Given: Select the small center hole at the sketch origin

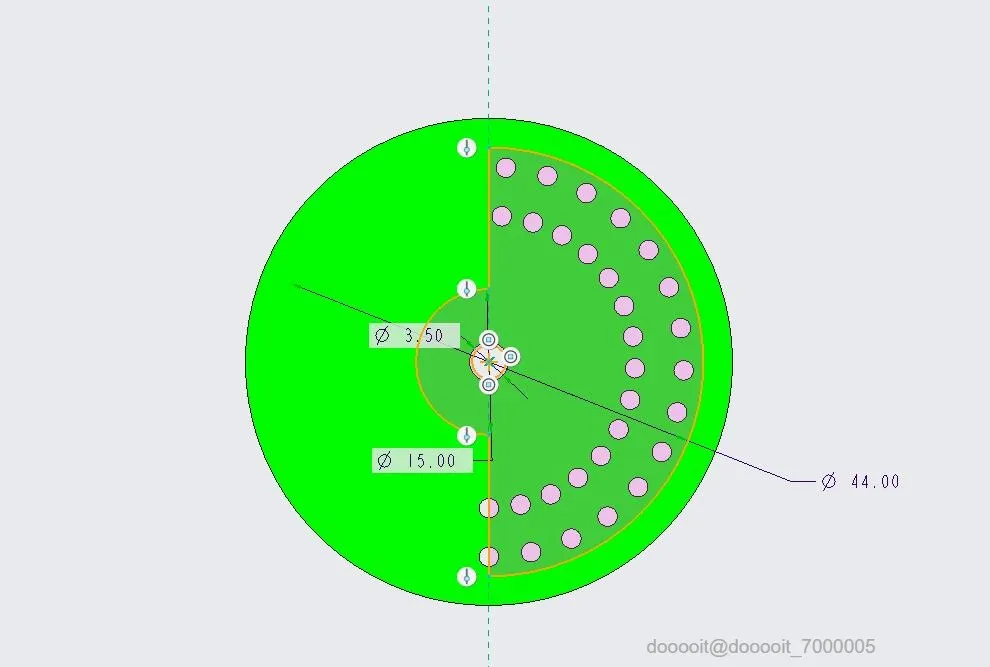Looking at the screenshot, I should click(x=489, y=361).
